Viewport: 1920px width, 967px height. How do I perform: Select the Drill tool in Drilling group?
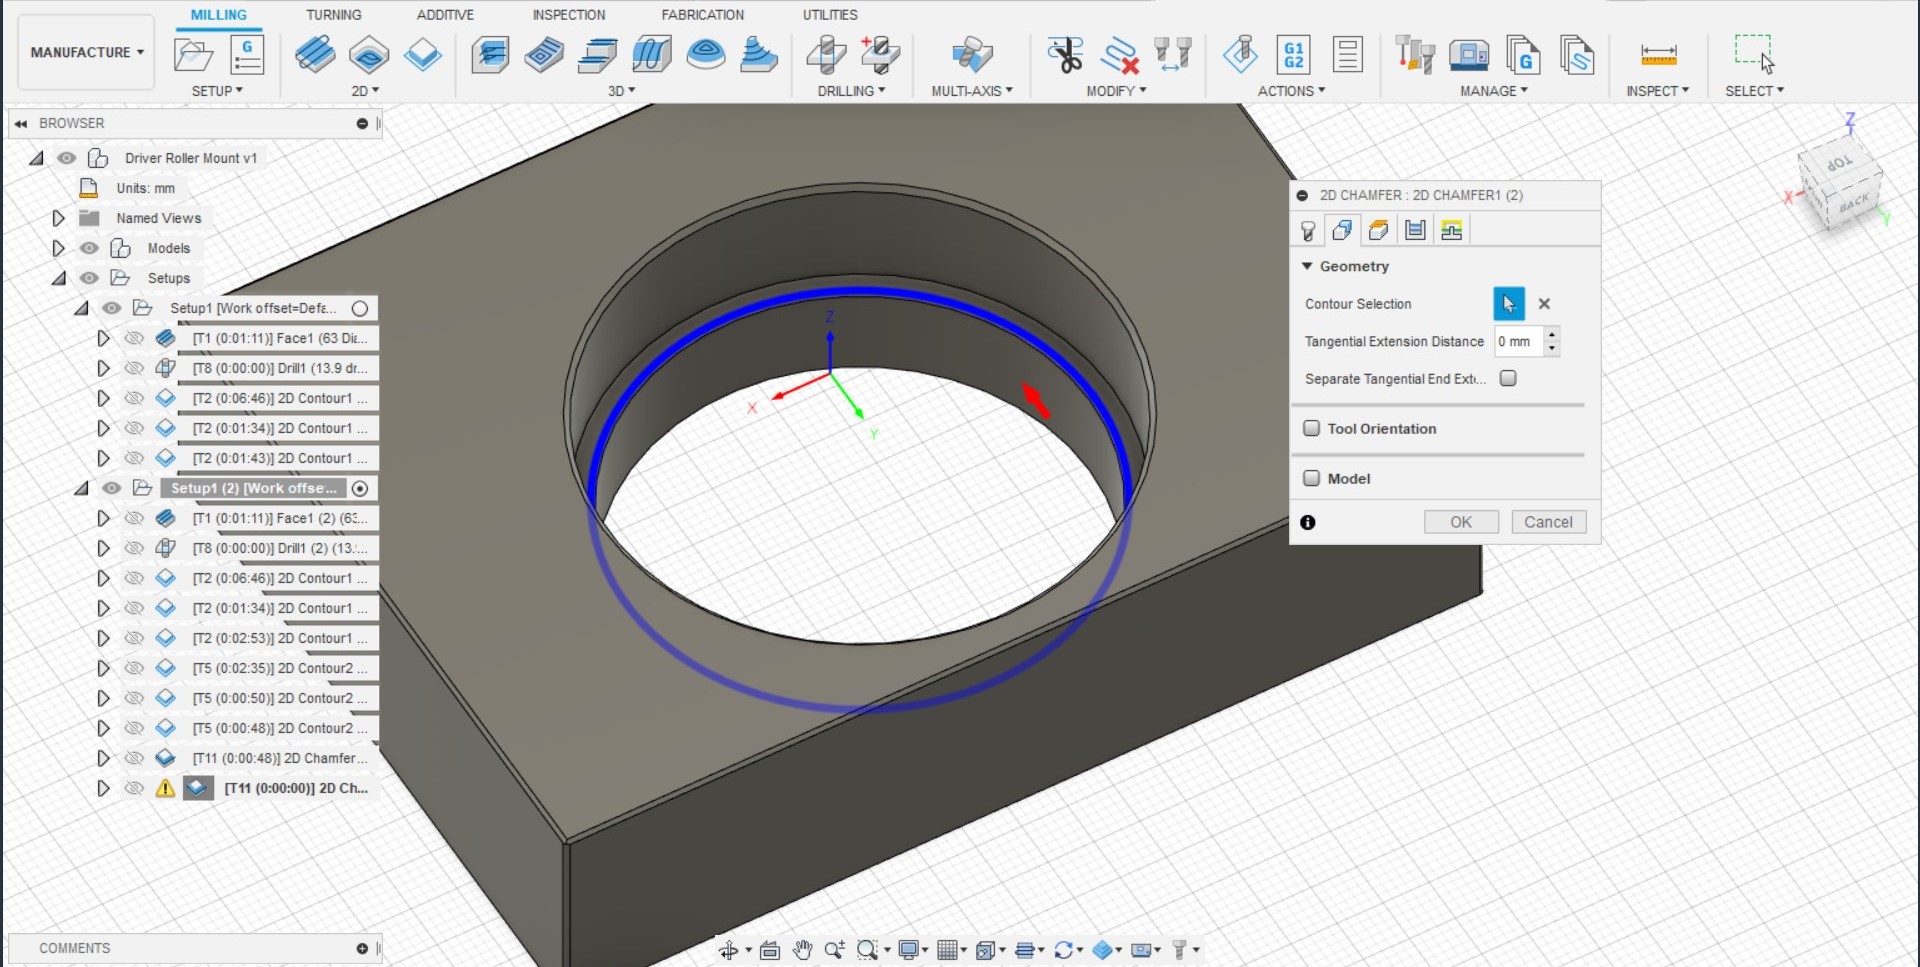(x=826, y=55)
